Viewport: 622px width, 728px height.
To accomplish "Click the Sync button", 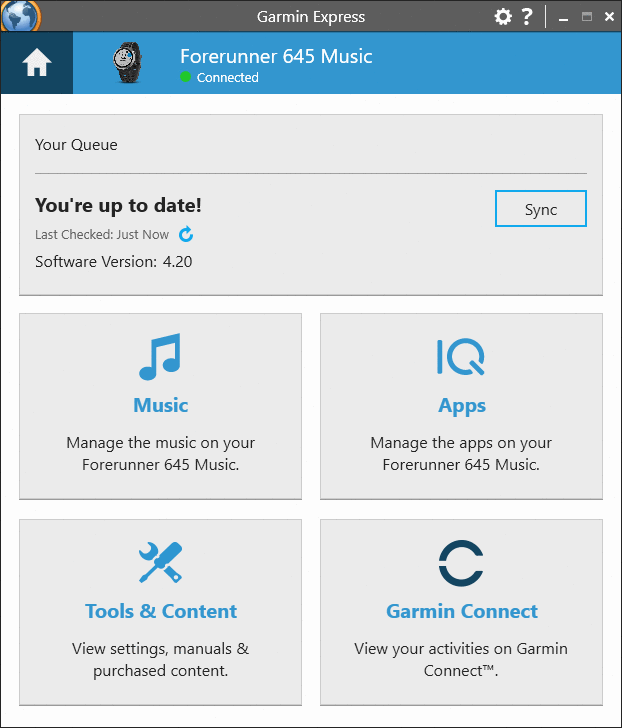I will click(x=541, y=208).
